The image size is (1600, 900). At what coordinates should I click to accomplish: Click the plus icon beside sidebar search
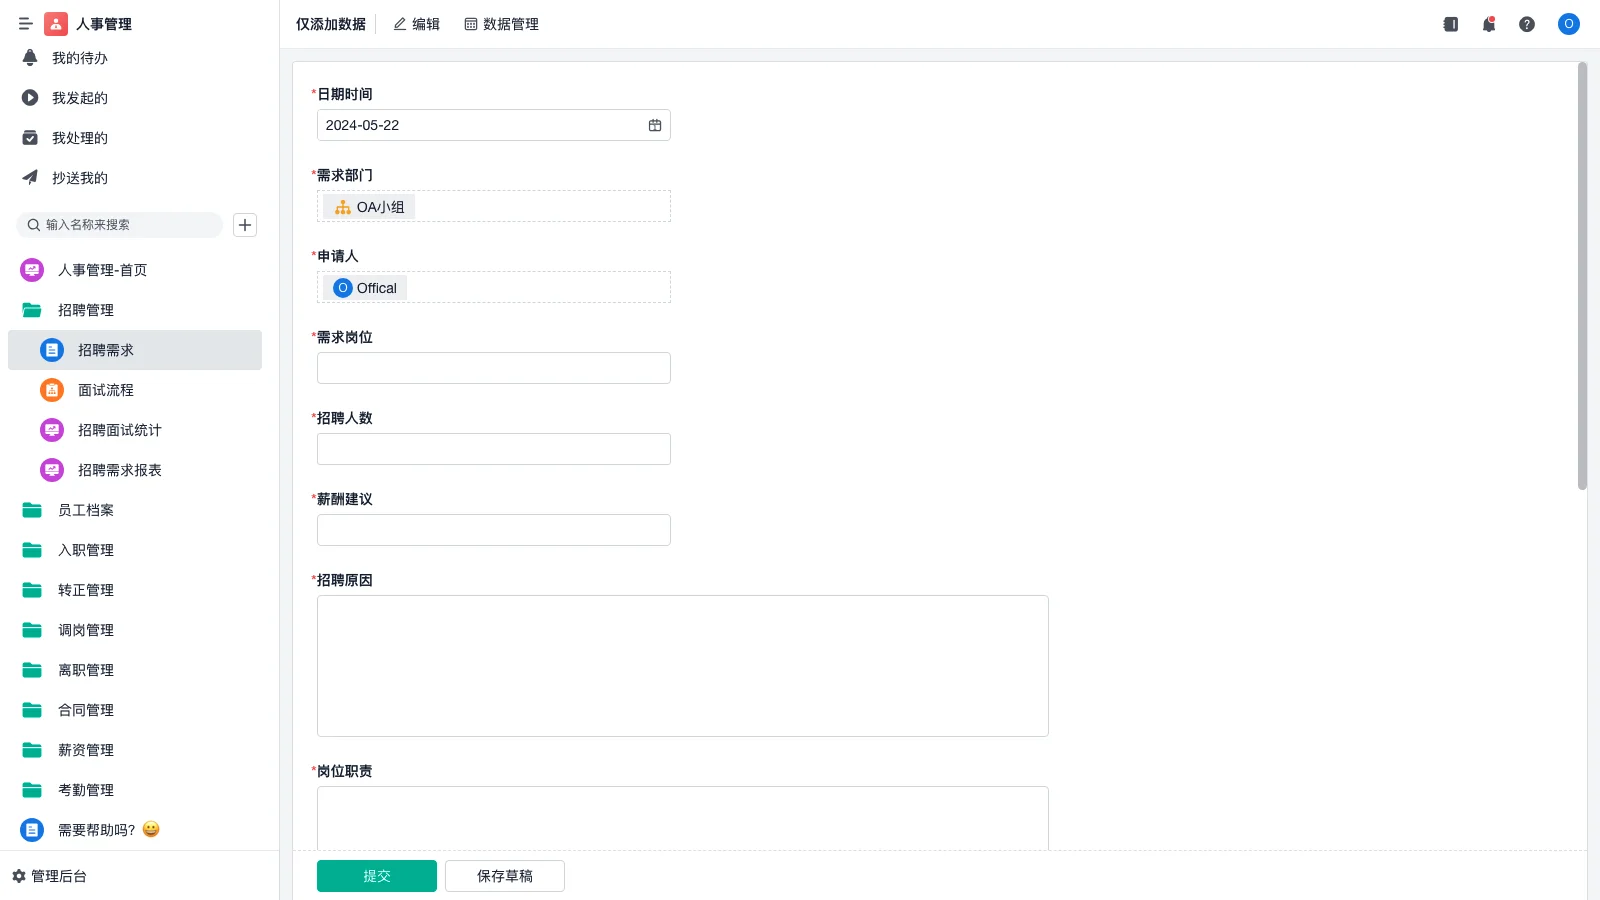pos(245,225)
